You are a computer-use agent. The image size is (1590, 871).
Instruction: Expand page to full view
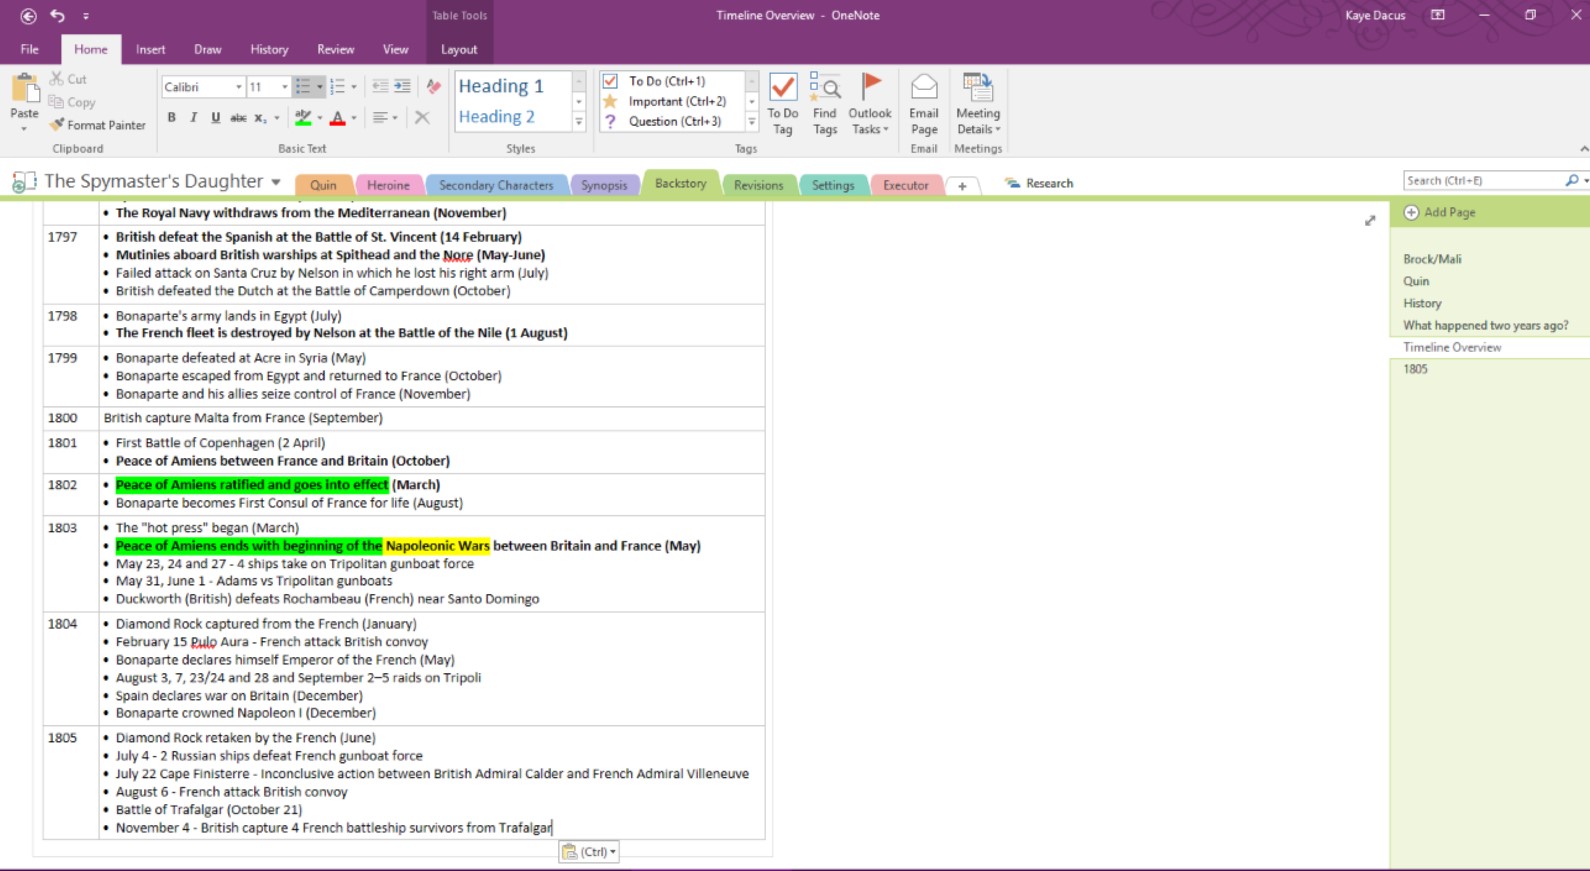click(x=1370, y=220)
